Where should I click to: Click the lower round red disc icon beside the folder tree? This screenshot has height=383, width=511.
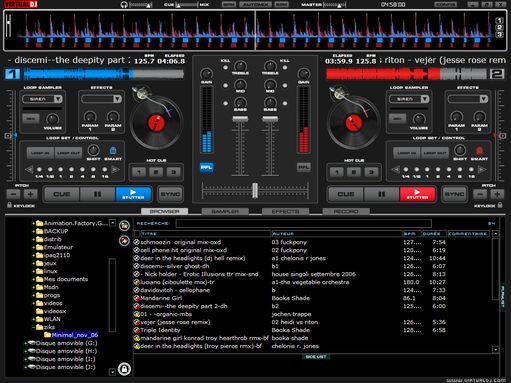coord(124,240)
